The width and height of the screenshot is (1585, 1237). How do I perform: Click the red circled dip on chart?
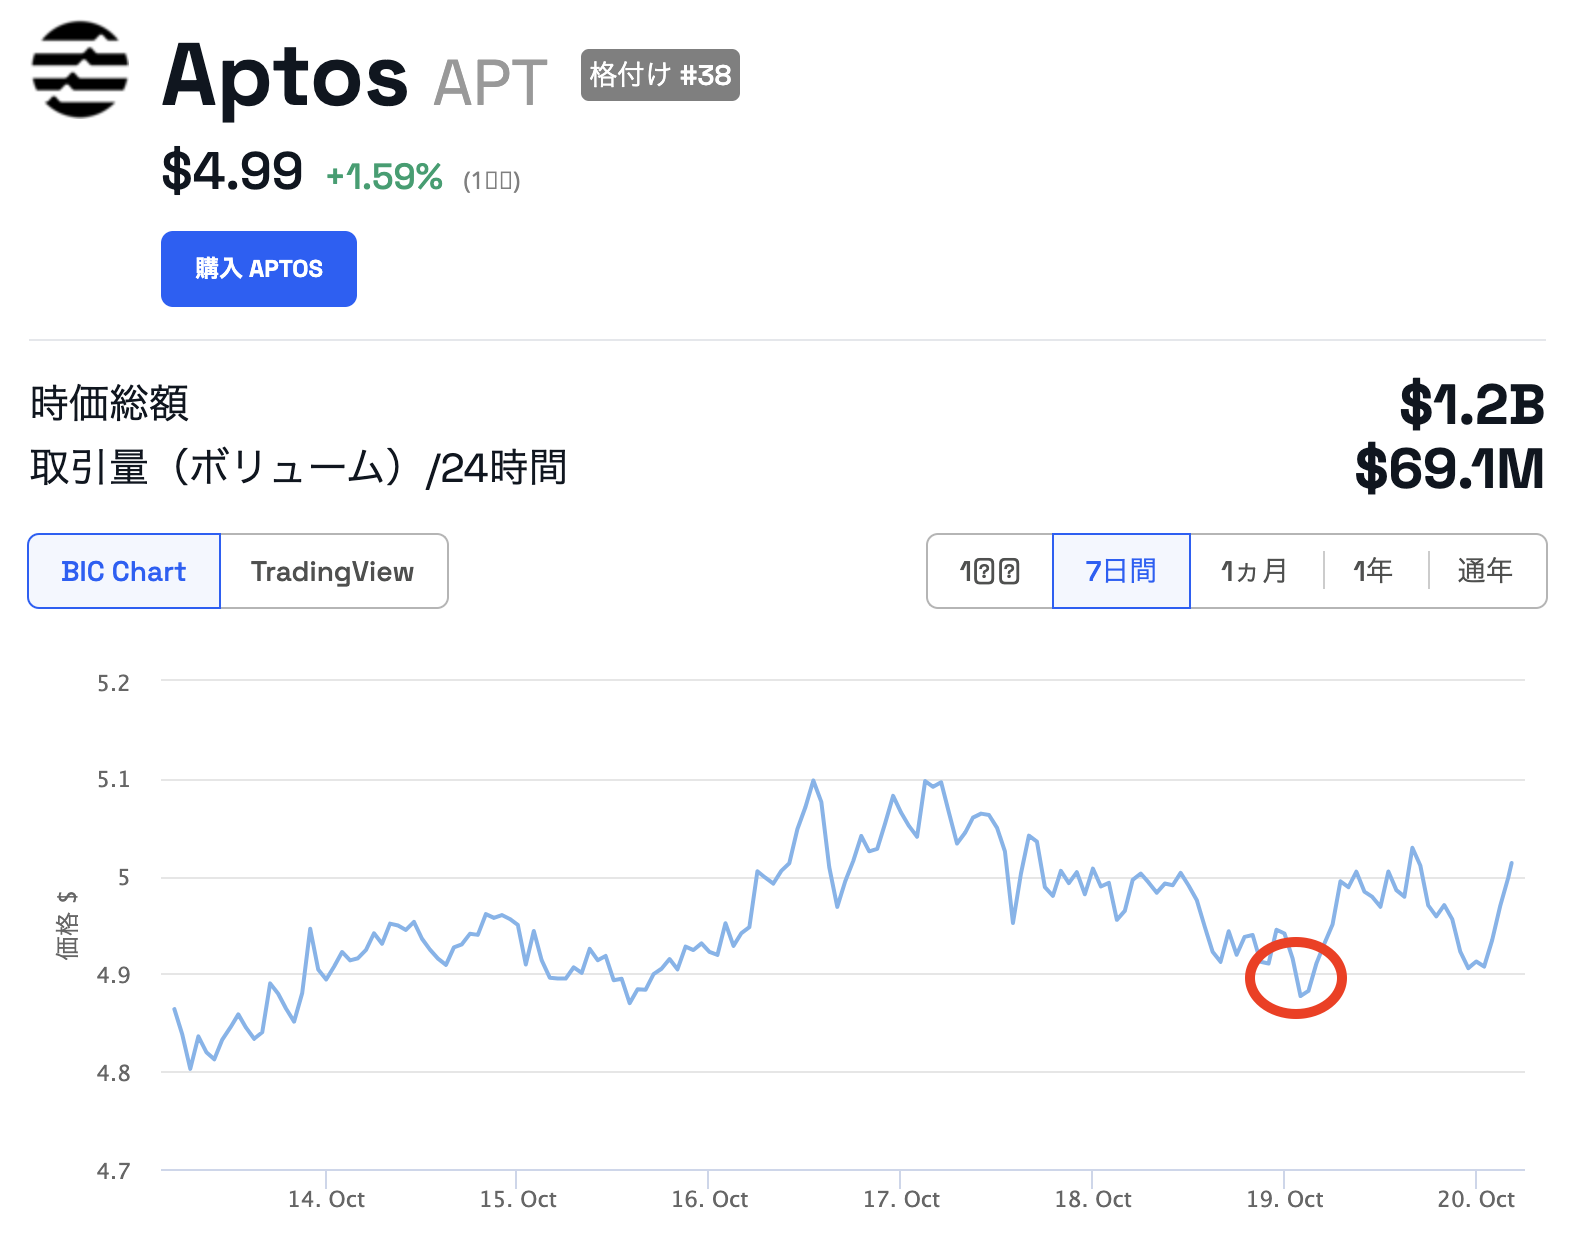point(1296,978)
